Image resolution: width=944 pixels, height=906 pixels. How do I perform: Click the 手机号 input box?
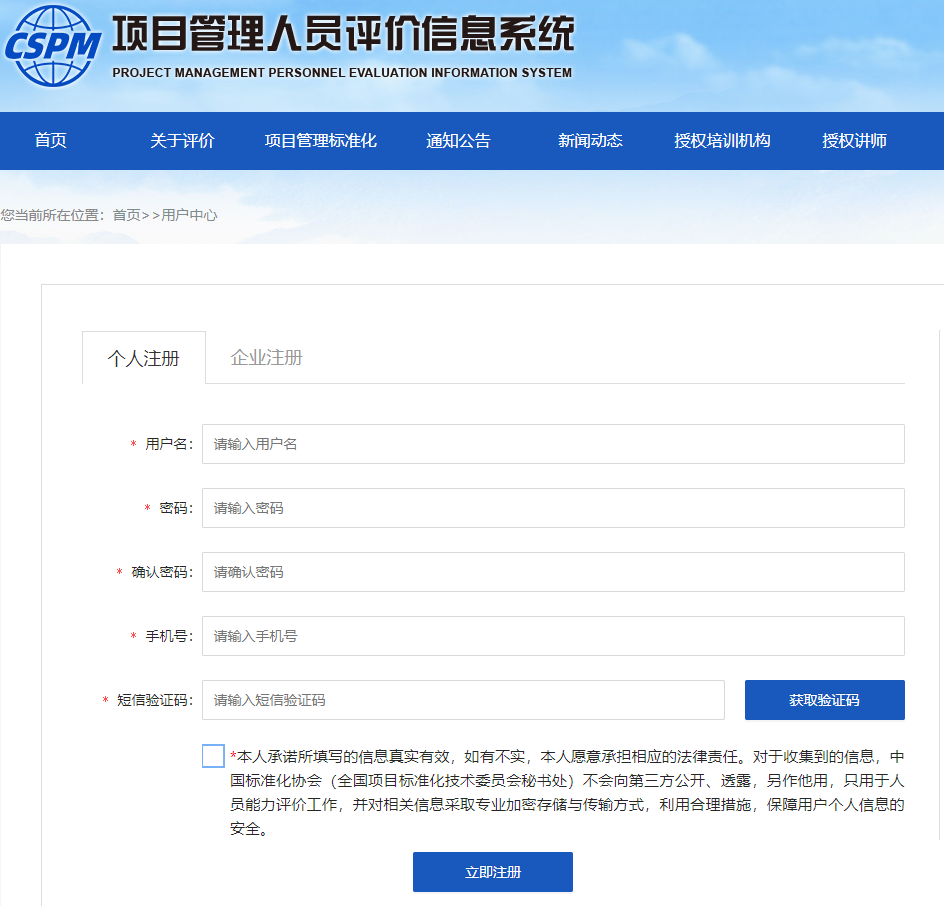click(552, 636)
